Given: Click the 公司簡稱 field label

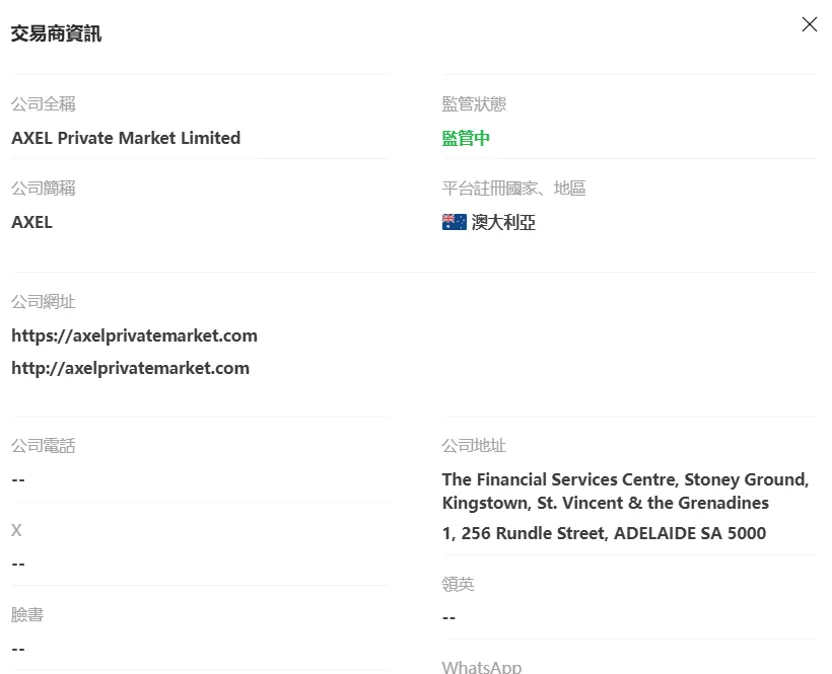Looking at the screenshot, I should click(44, 188).
